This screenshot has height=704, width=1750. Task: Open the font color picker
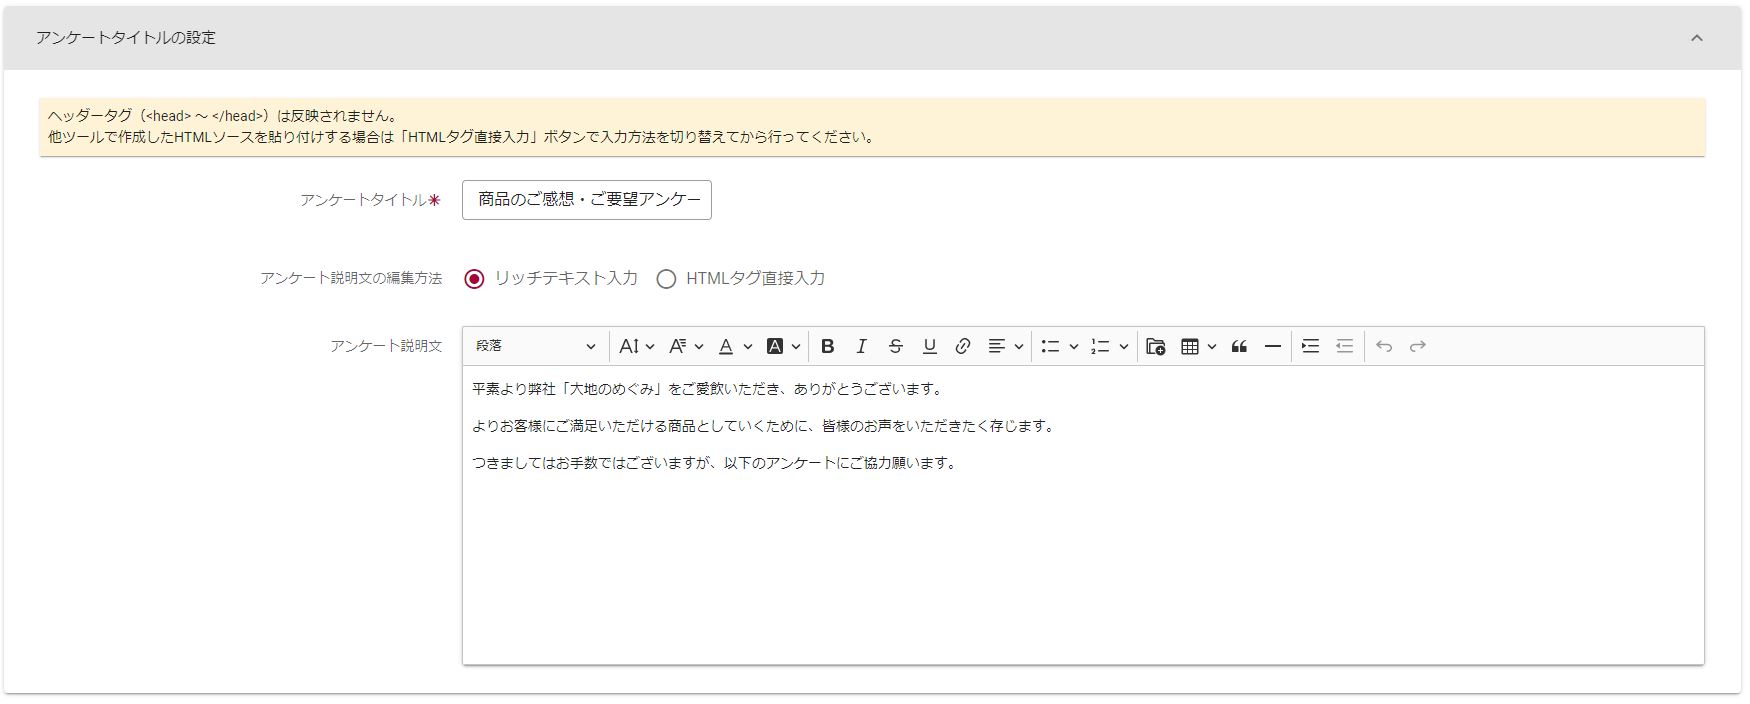[734, 346]
